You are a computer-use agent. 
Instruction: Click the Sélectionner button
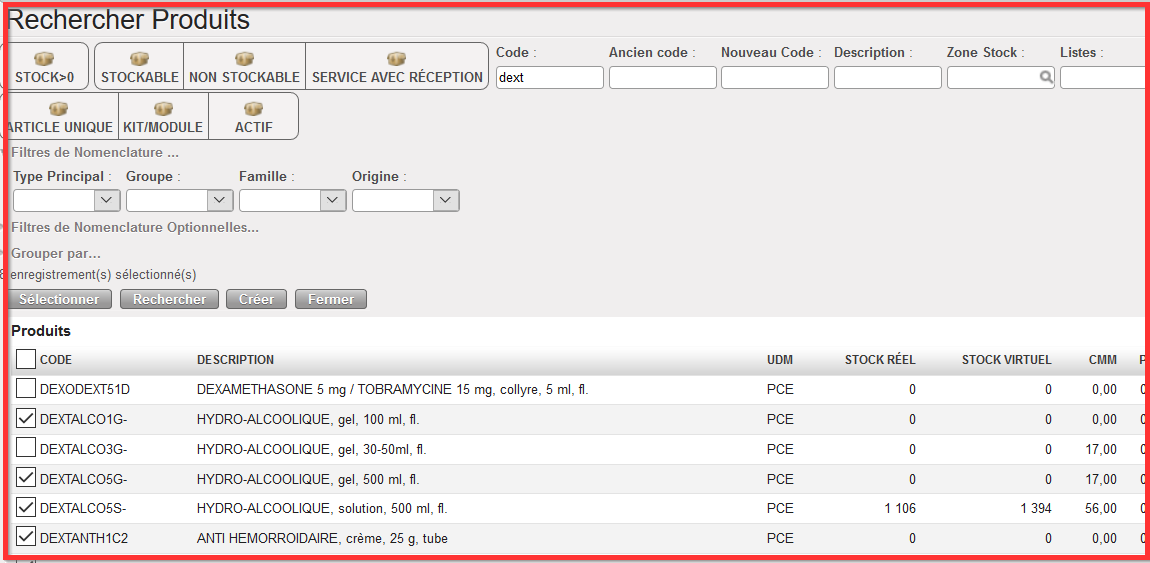pos(59,299)
